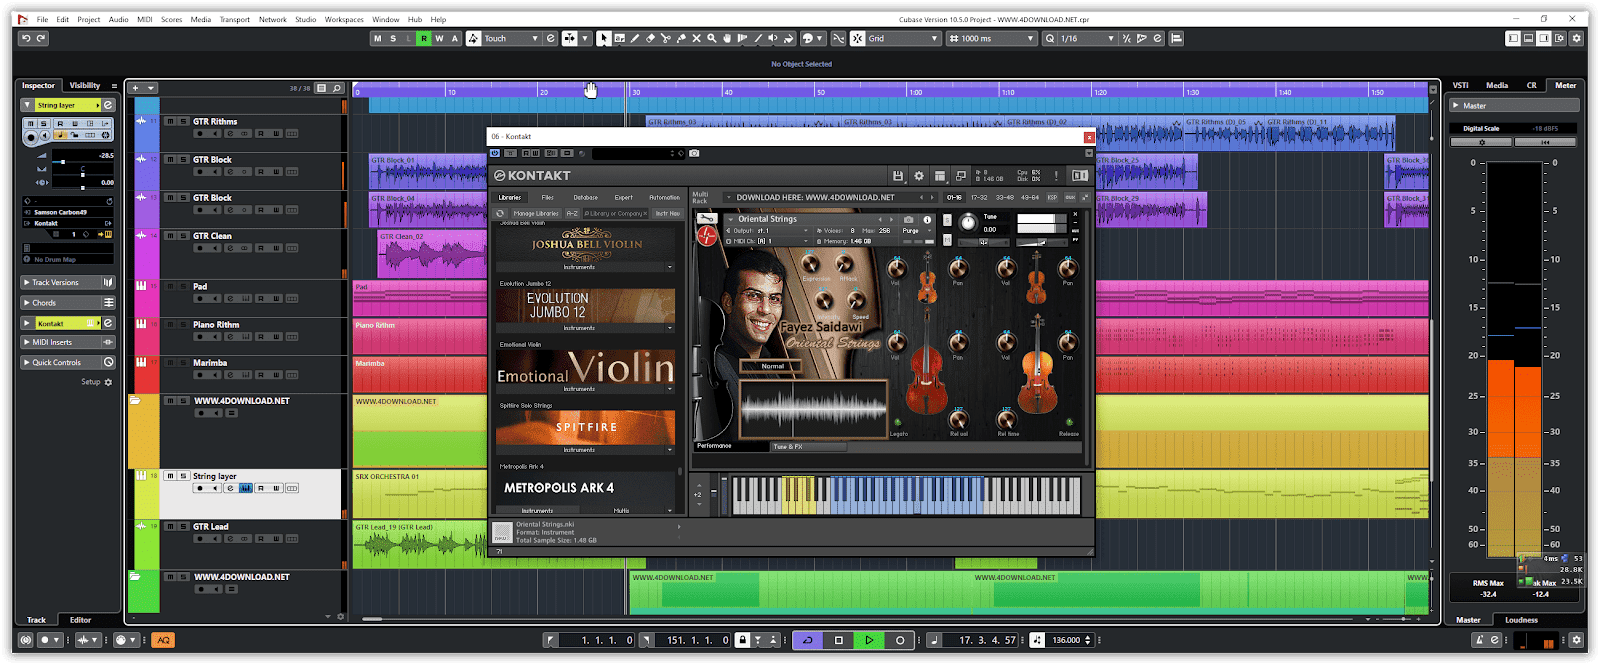Expand MIDI Inserts section

point(68,342)
